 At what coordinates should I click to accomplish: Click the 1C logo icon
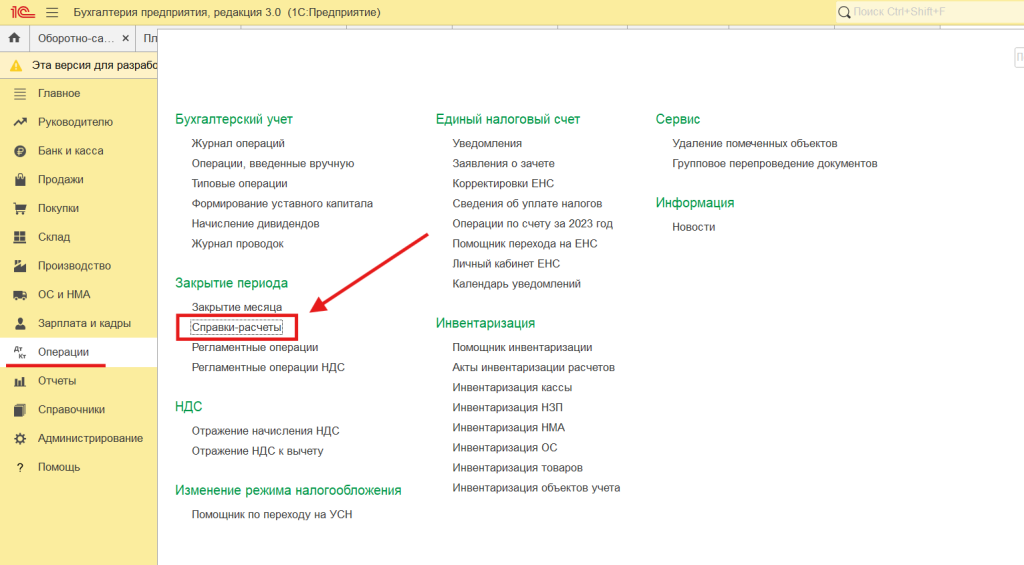pyautogui.click(x=22, y=12)
